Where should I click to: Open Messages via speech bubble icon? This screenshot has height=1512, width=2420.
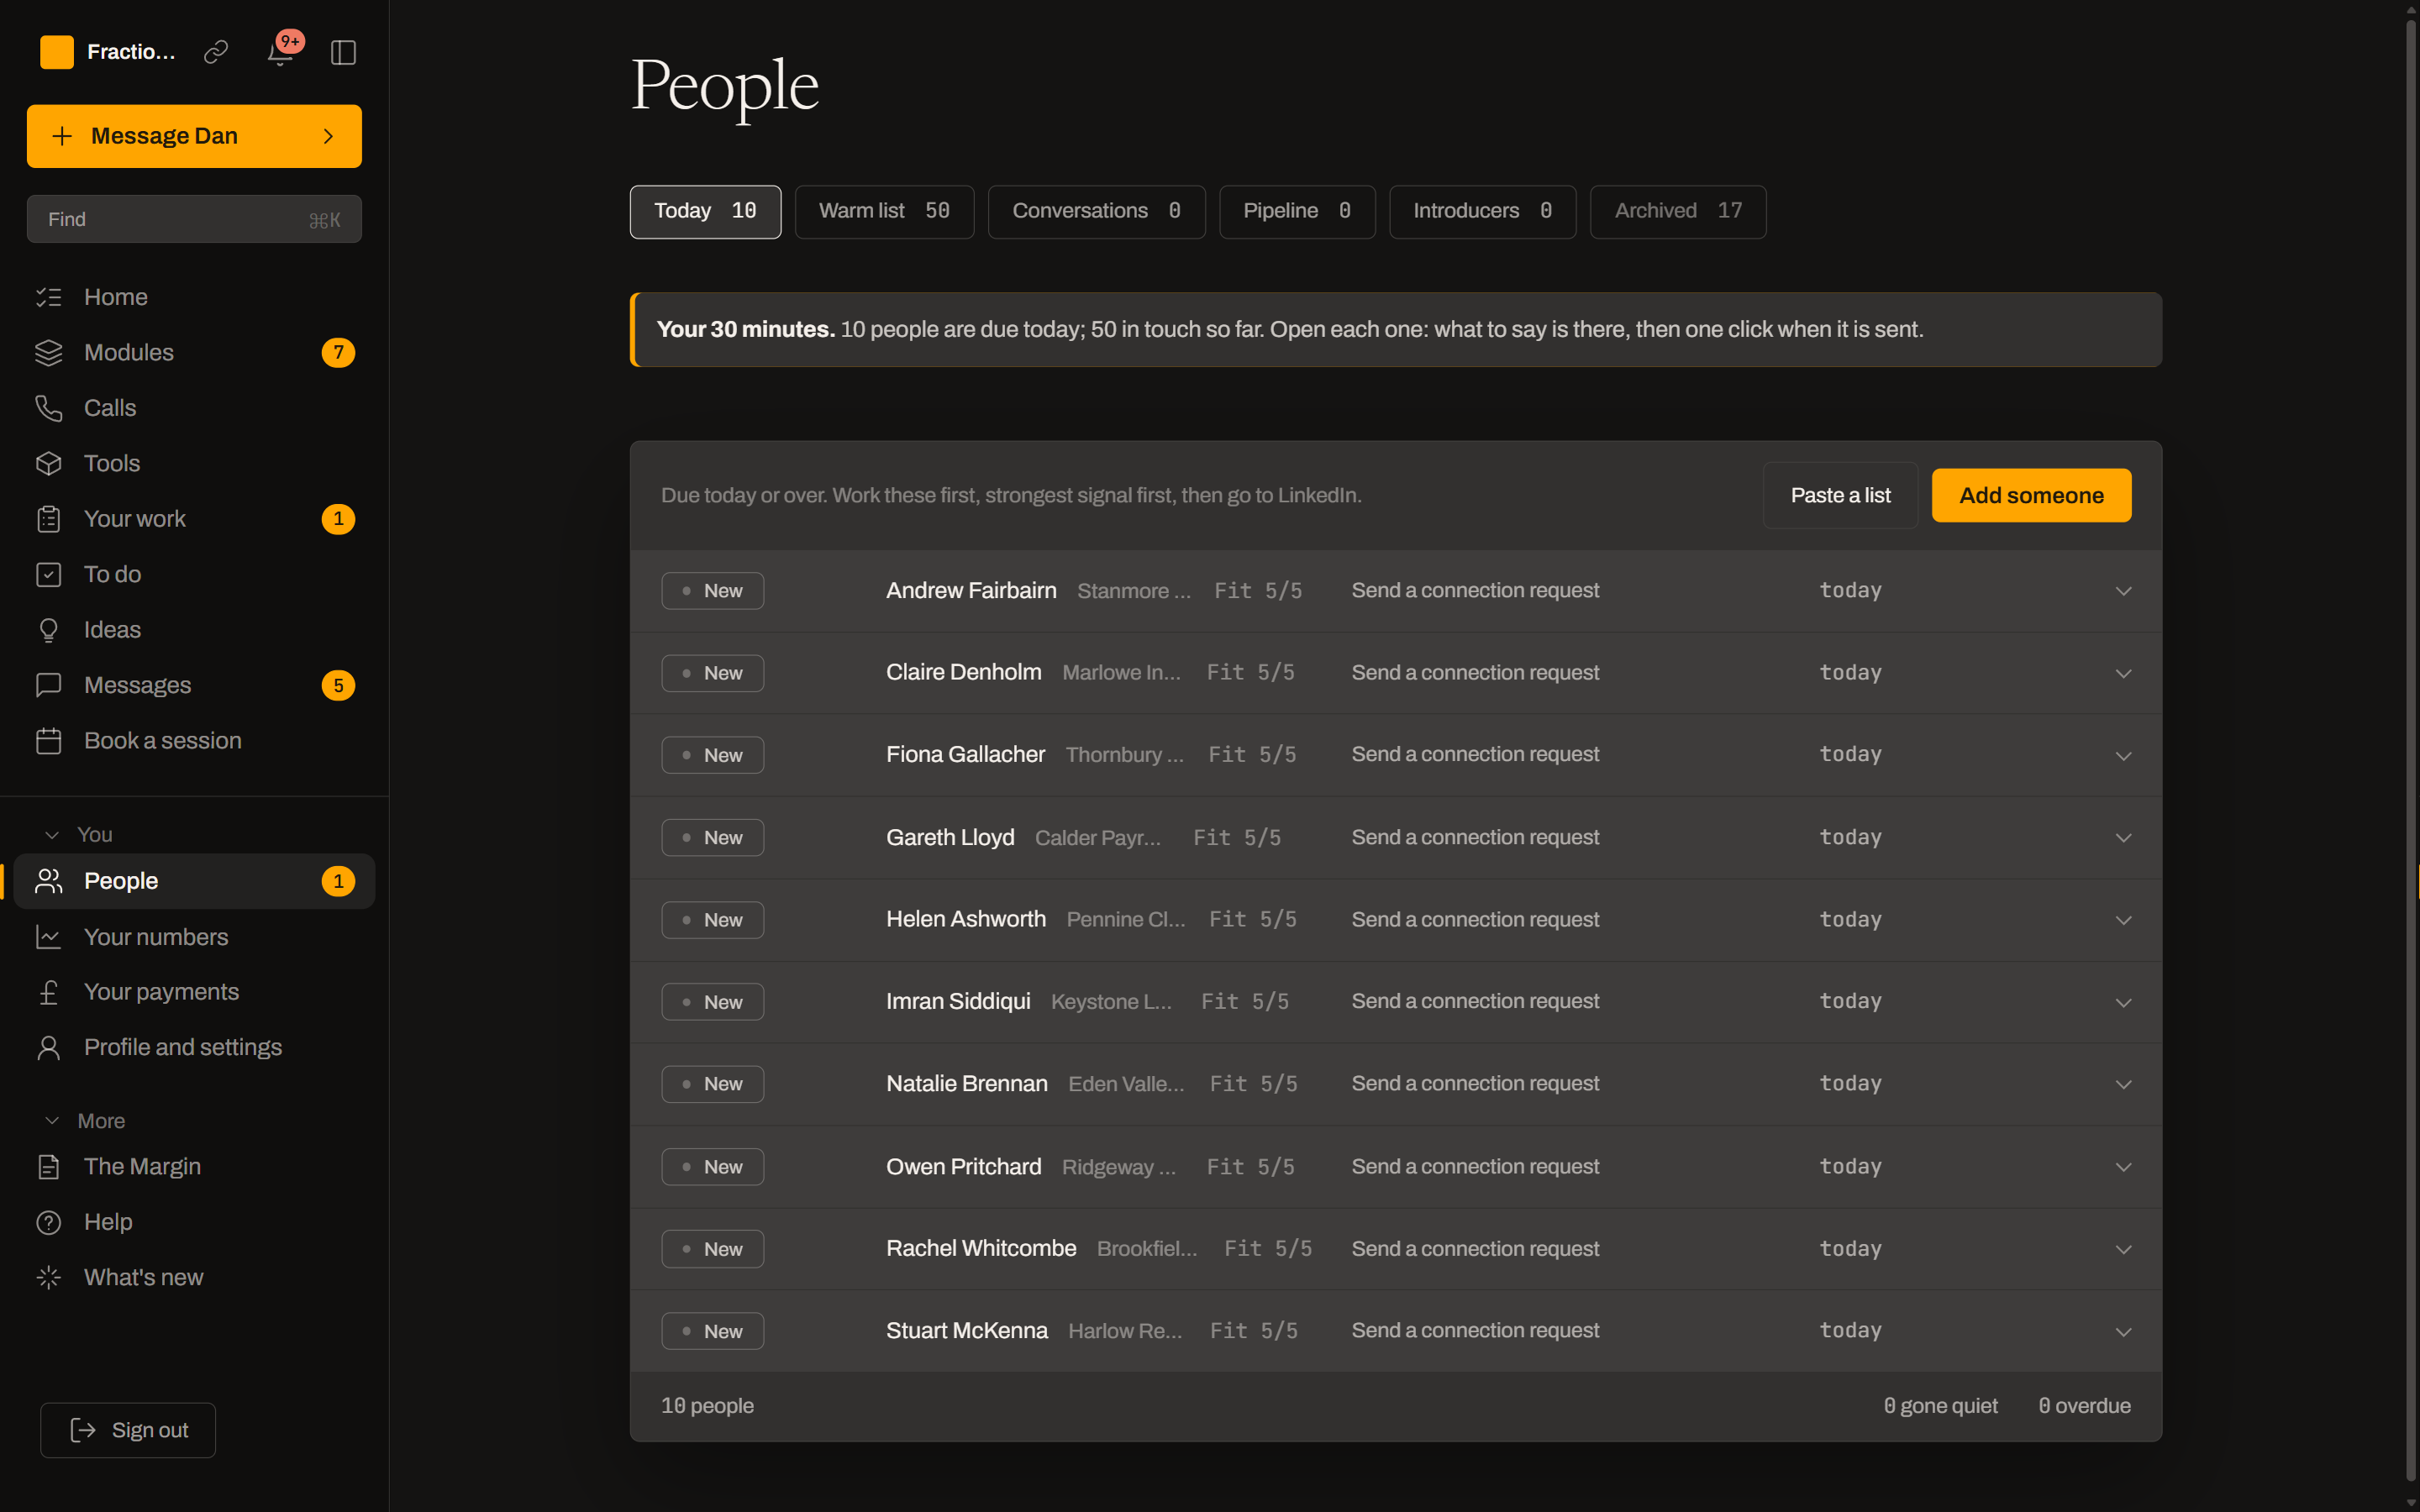(49, 685)
